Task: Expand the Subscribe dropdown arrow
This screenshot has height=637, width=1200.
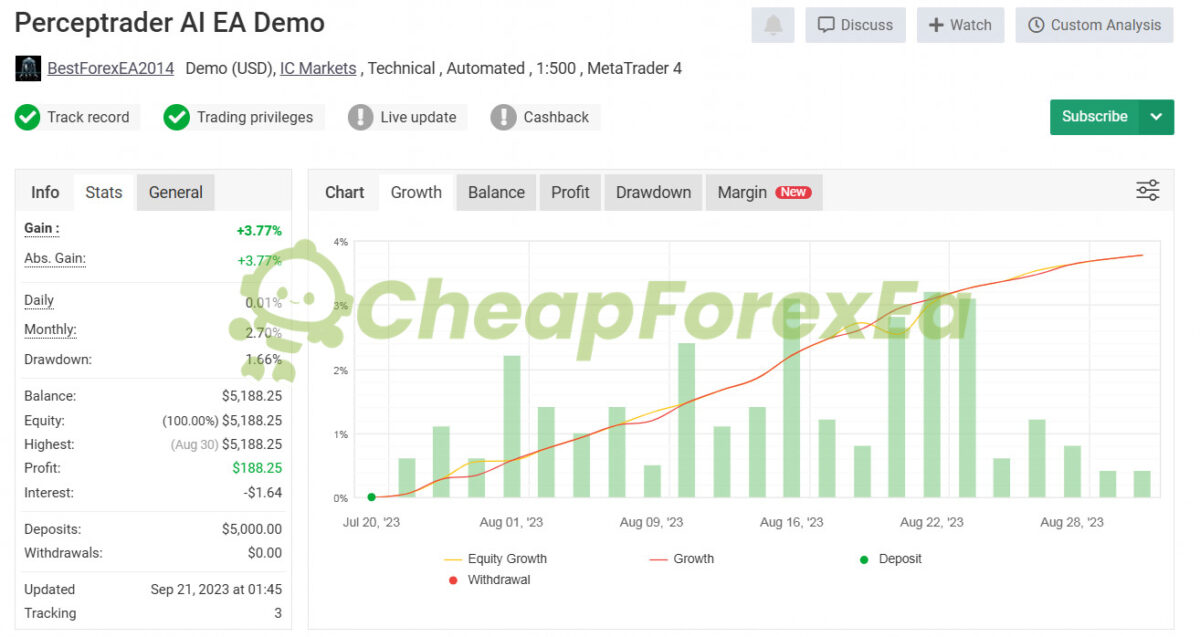Action: [1156, 117]
